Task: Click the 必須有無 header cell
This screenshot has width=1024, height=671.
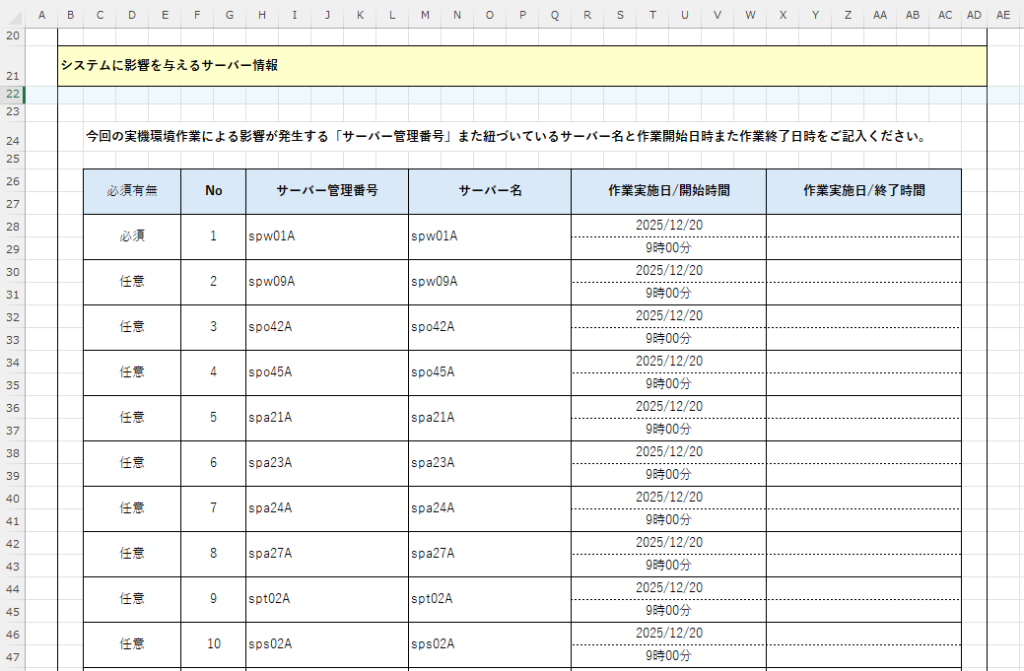Action: click(x=132, y=190)
